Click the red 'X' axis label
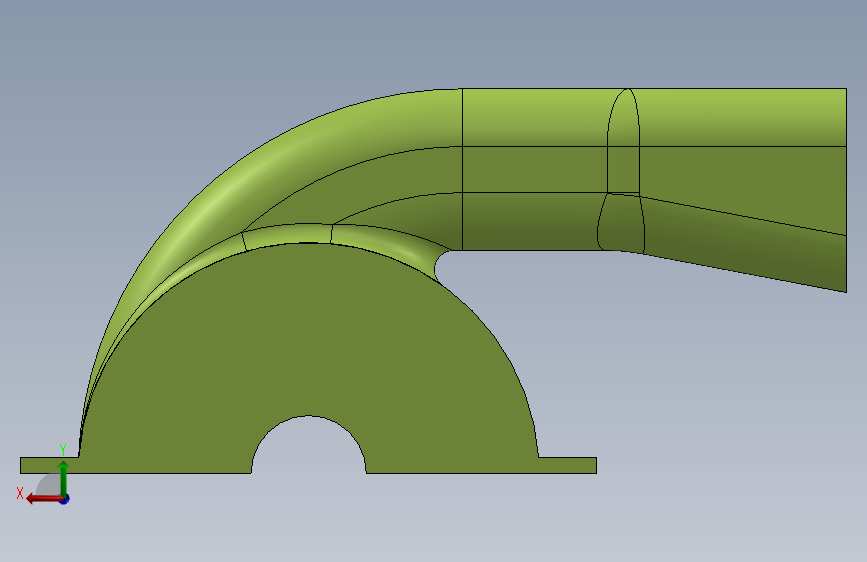The width and height of the screenshot is (867, 562). coord(20,493)
